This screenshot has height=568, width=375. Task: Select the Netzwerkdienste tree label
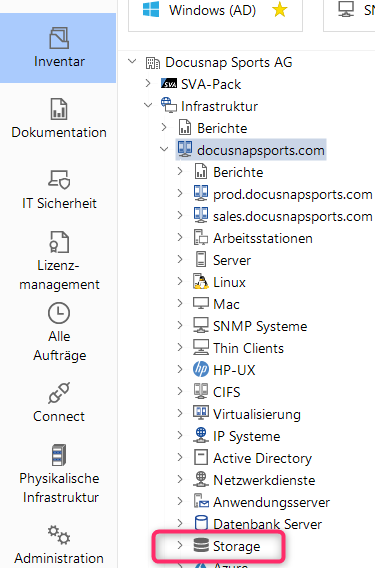[264, 480]
